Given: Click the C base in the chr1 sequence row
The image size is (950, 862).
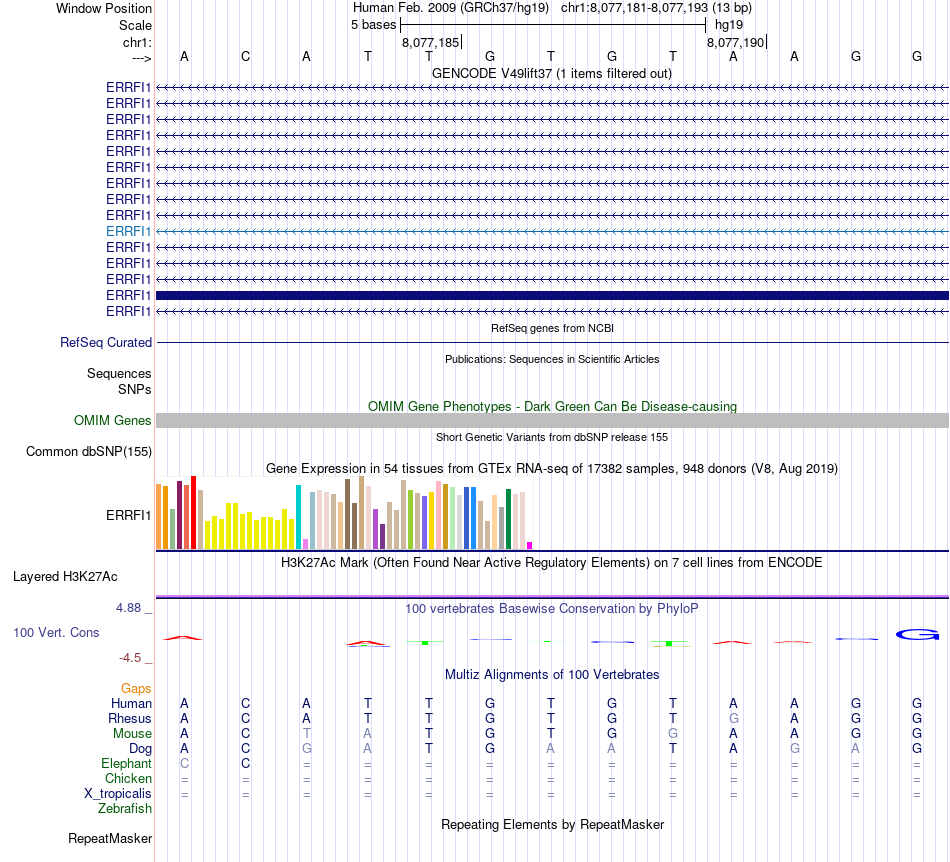Looking at the screenshot, I should (245, 56).
